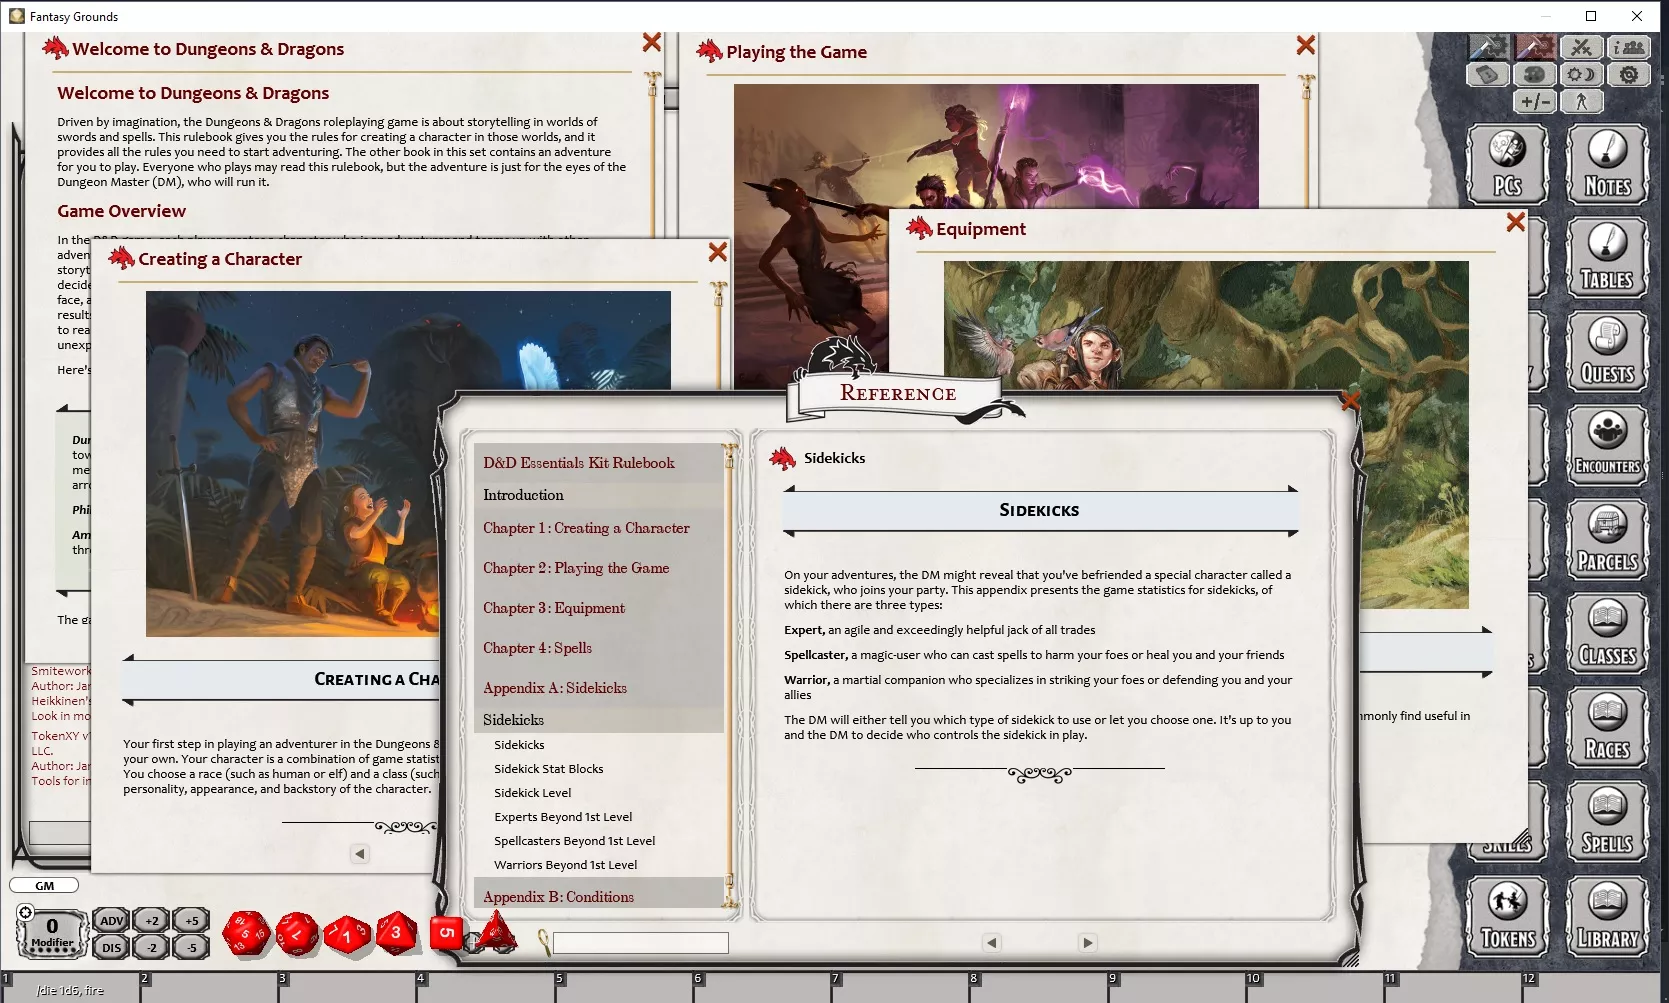Image resolution: width=1669 pixels, height=1003 pixels.
Task: Open the Party Sheet info icon
Action: [1629, 47]
